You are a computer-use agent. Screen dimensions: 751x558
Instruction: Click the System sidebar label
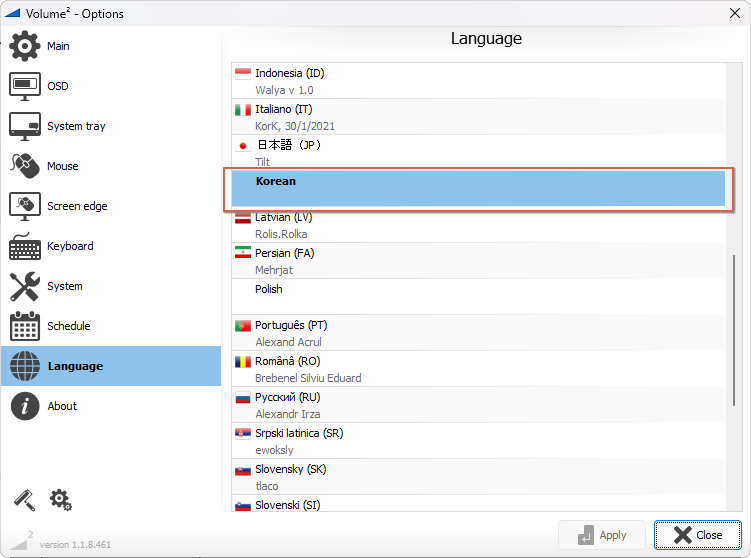pos(65,286)
